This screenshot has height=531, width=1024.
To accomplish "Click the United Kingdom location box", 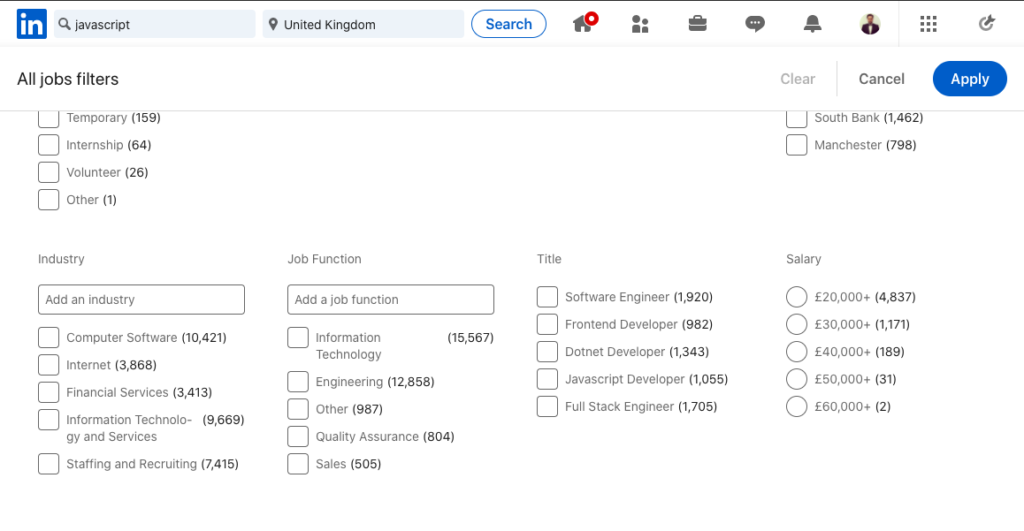I will 363,24.
